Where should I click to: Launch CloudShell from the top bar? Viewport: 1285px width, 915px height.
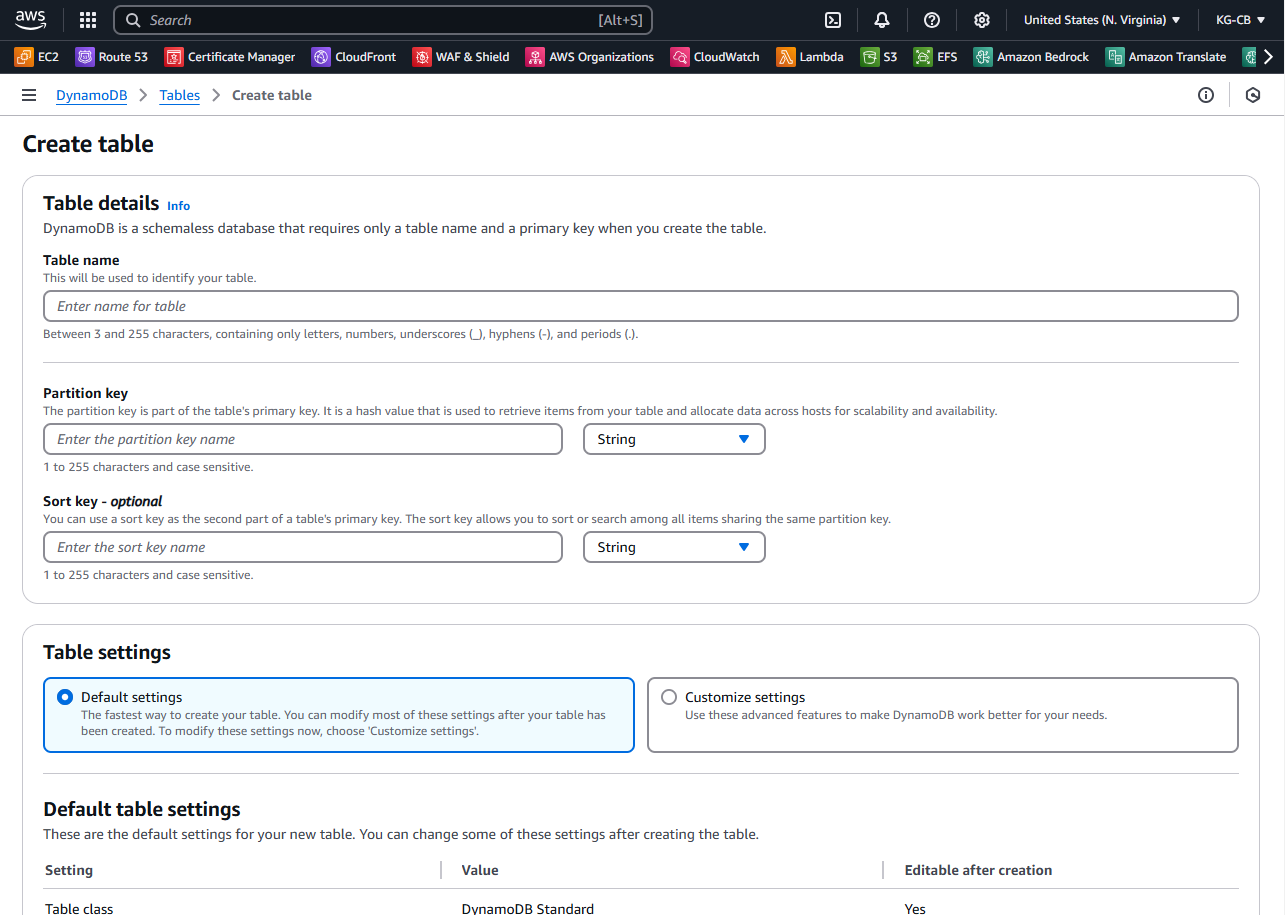coord(832,20)
